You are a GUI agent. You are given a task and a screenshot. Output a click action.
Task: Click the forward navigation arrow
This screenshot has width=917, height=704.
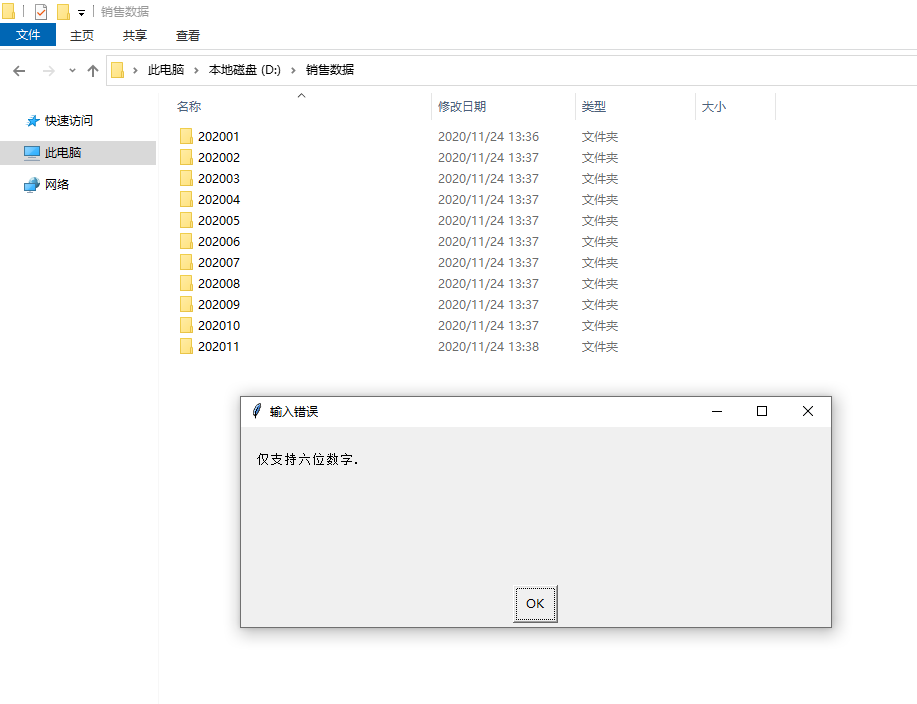click(x=49, y=71)
